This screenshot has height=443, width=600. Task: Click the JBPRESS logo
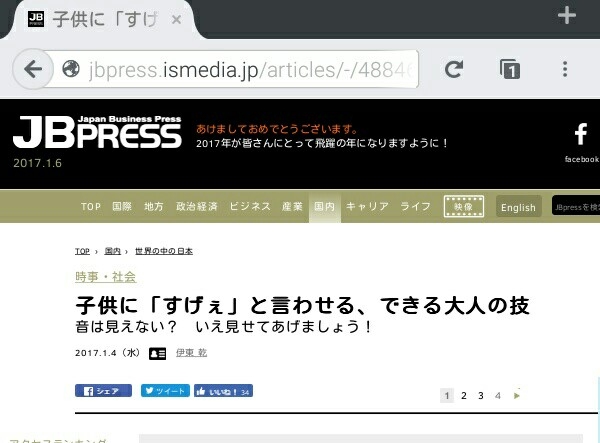[97, 132]
